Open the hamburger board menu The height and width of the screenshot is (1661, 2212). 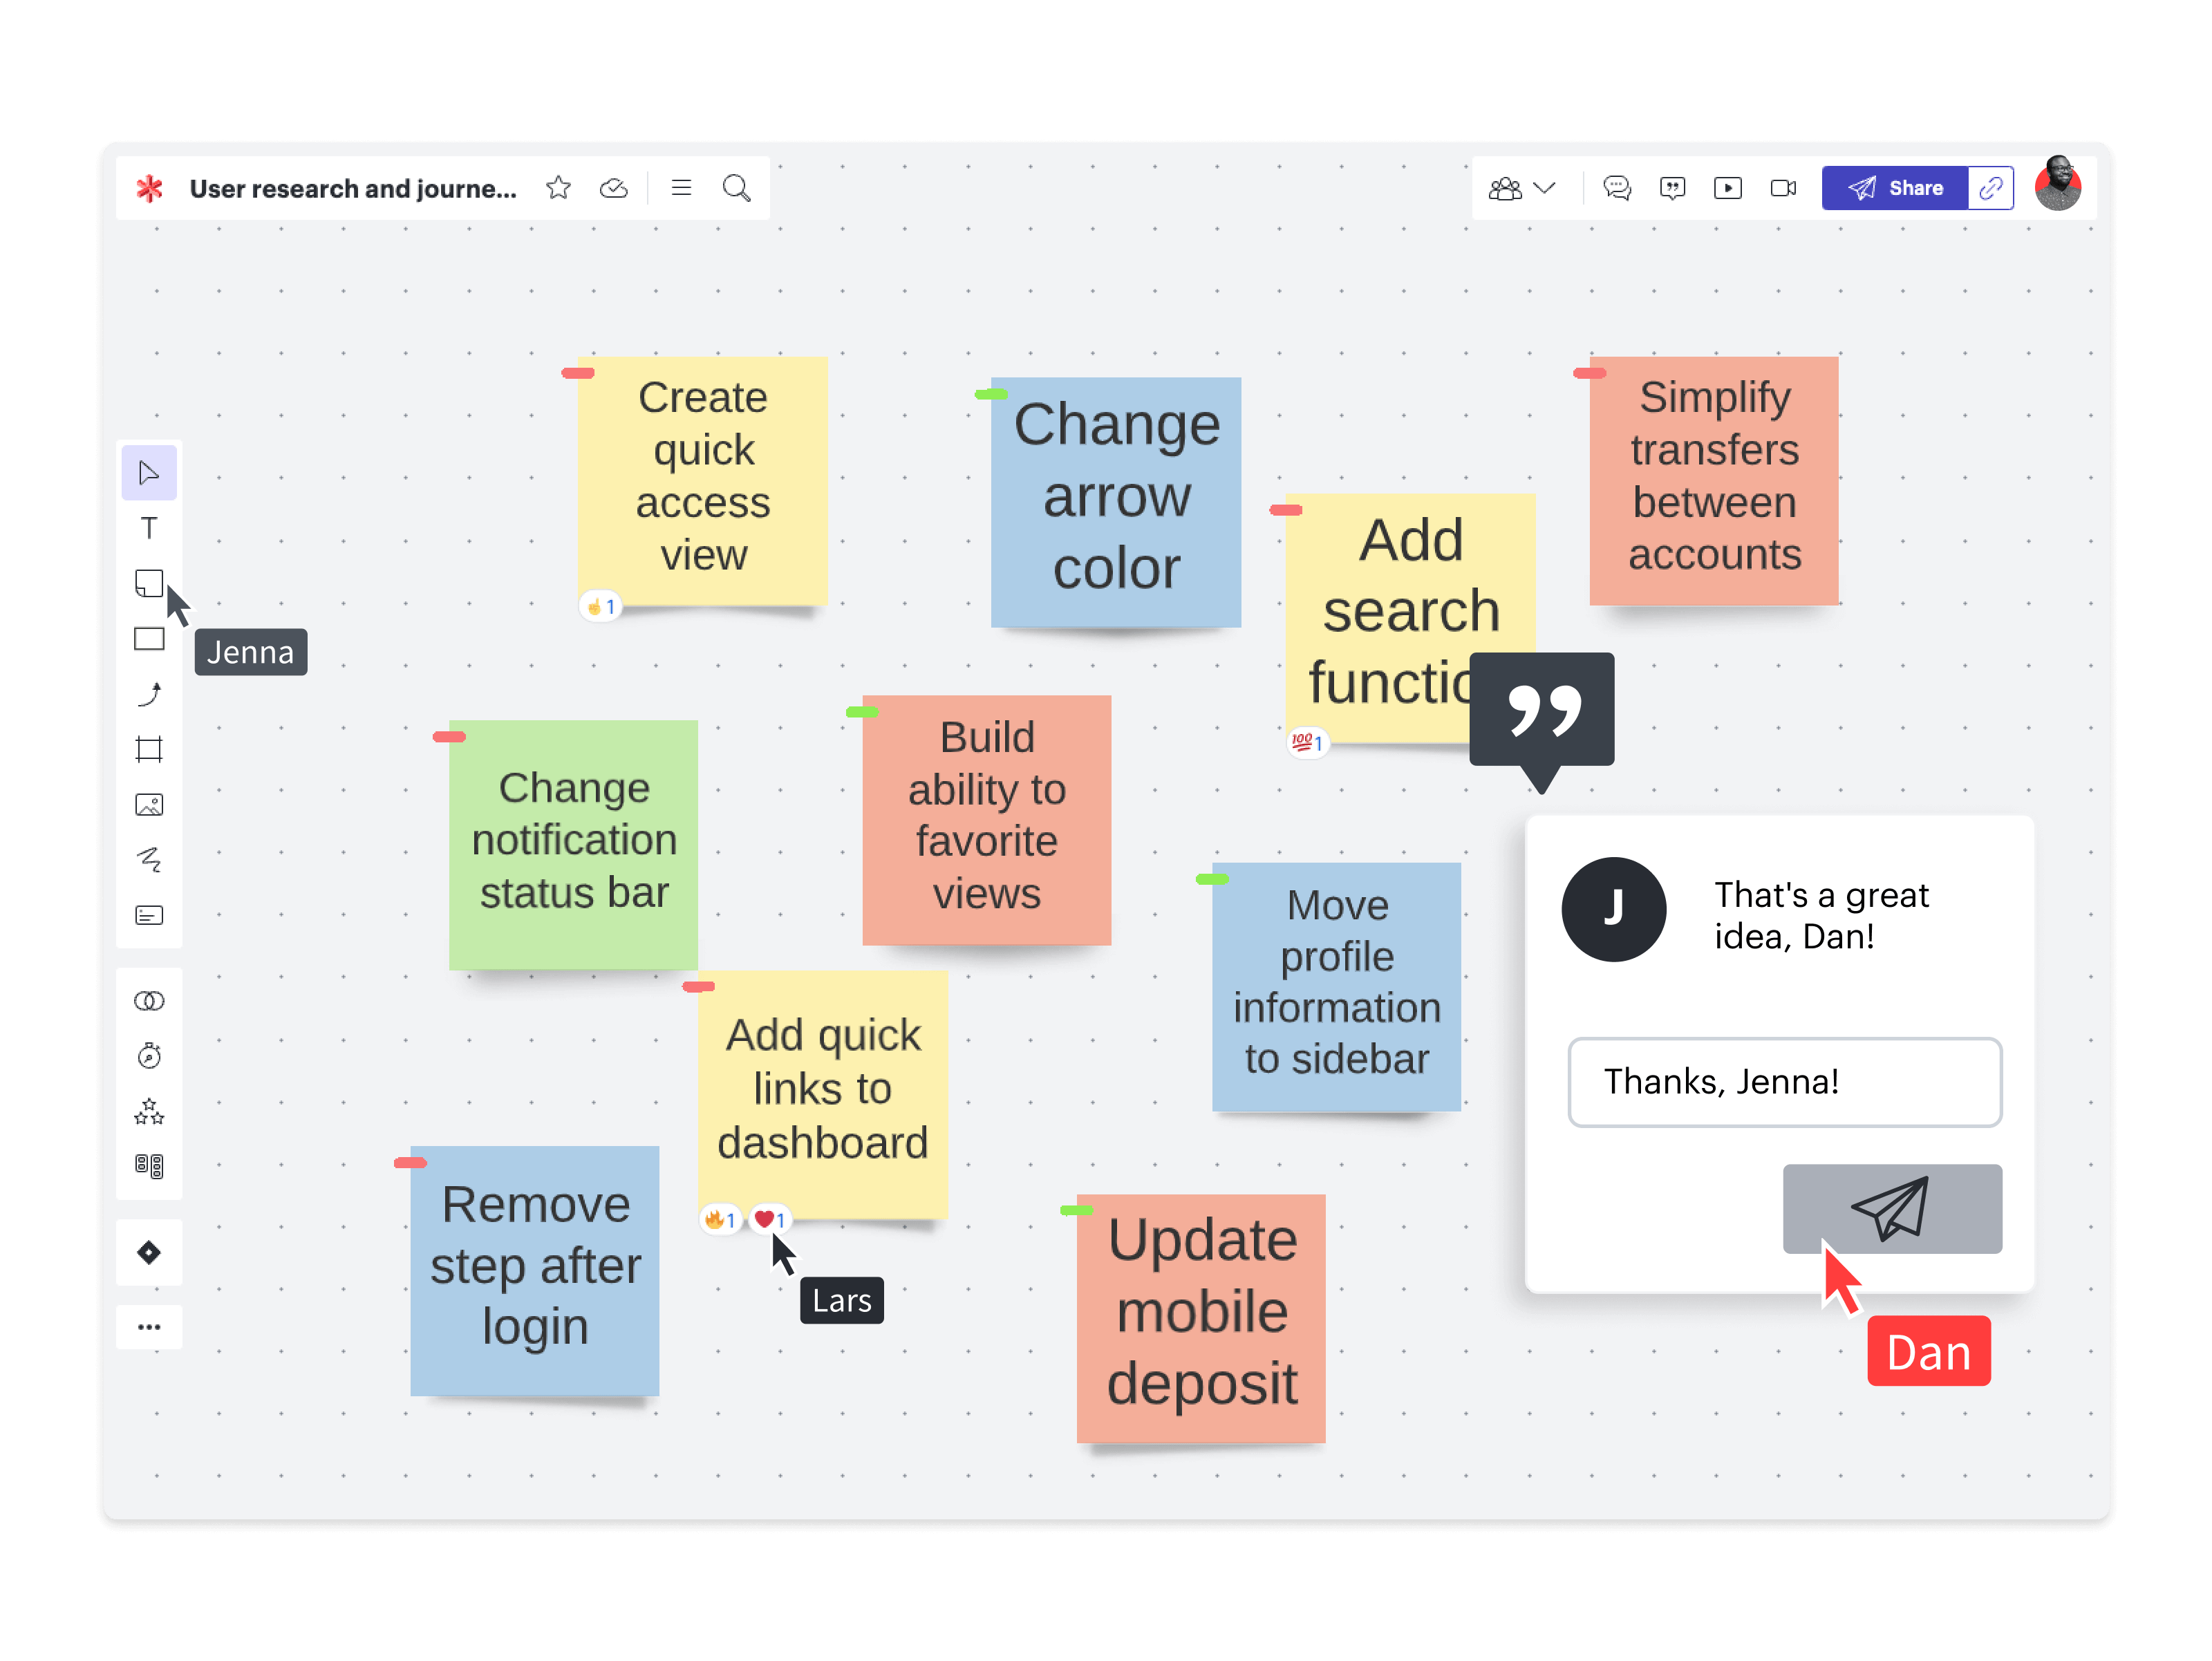681,187
